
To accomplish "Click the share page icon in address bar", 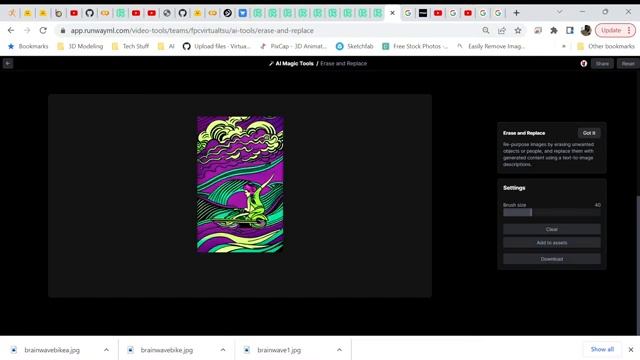I will pos(502,30).
